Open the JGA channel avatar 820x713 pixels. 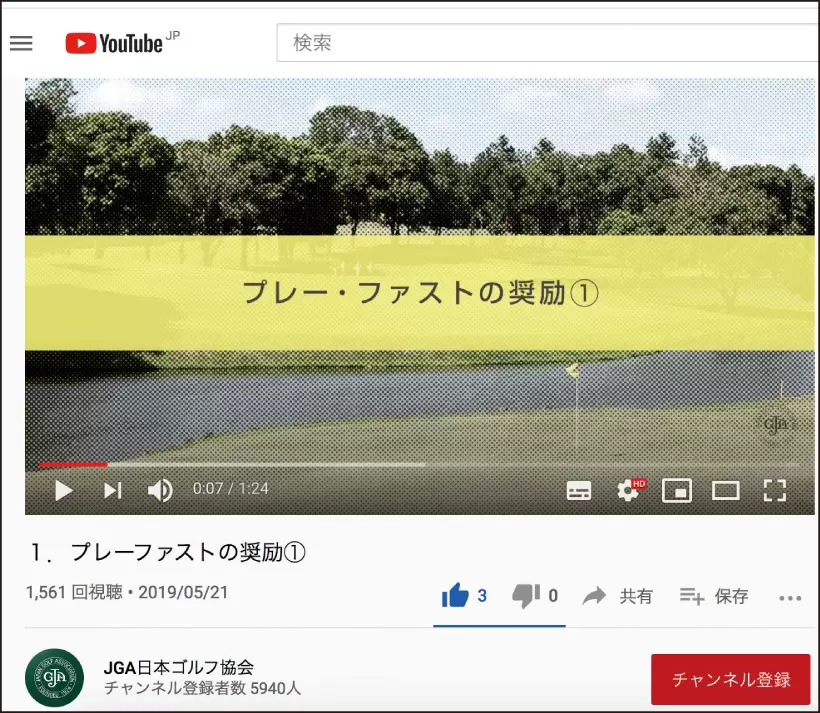point(54,677)
